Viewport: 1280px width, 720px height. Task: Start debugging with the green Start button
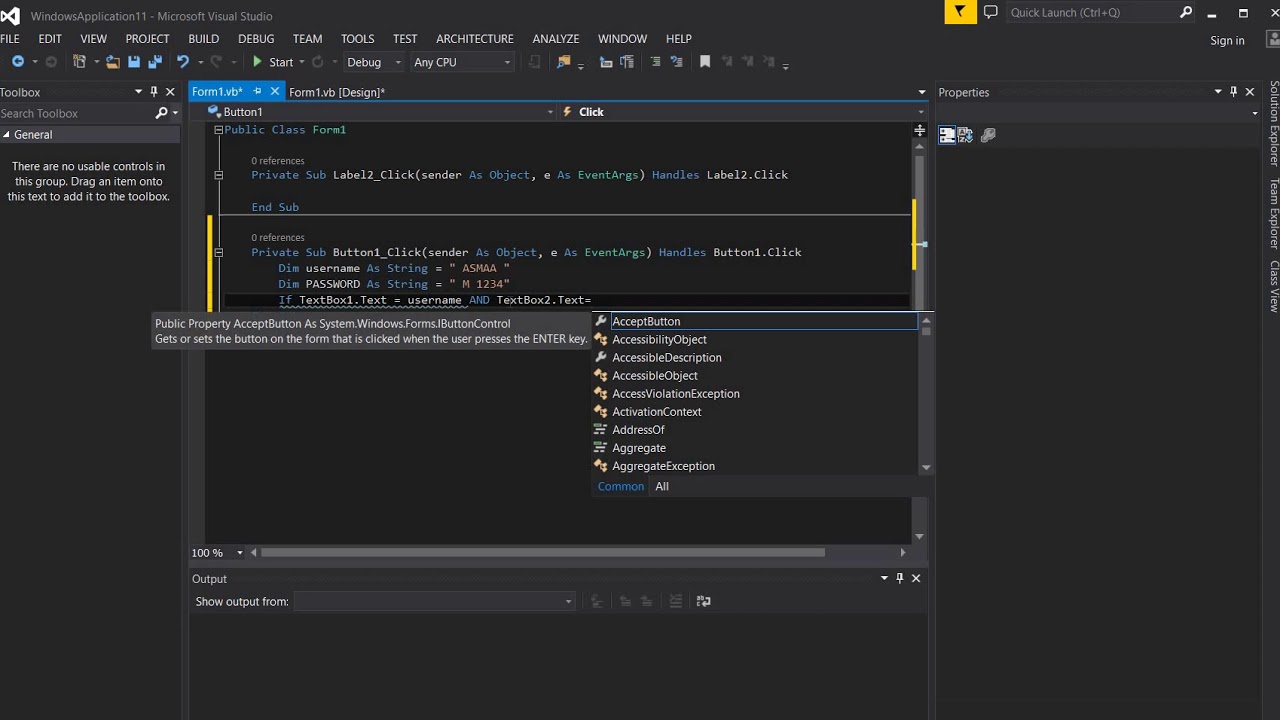pyautogui.click(x=272, y=62)
